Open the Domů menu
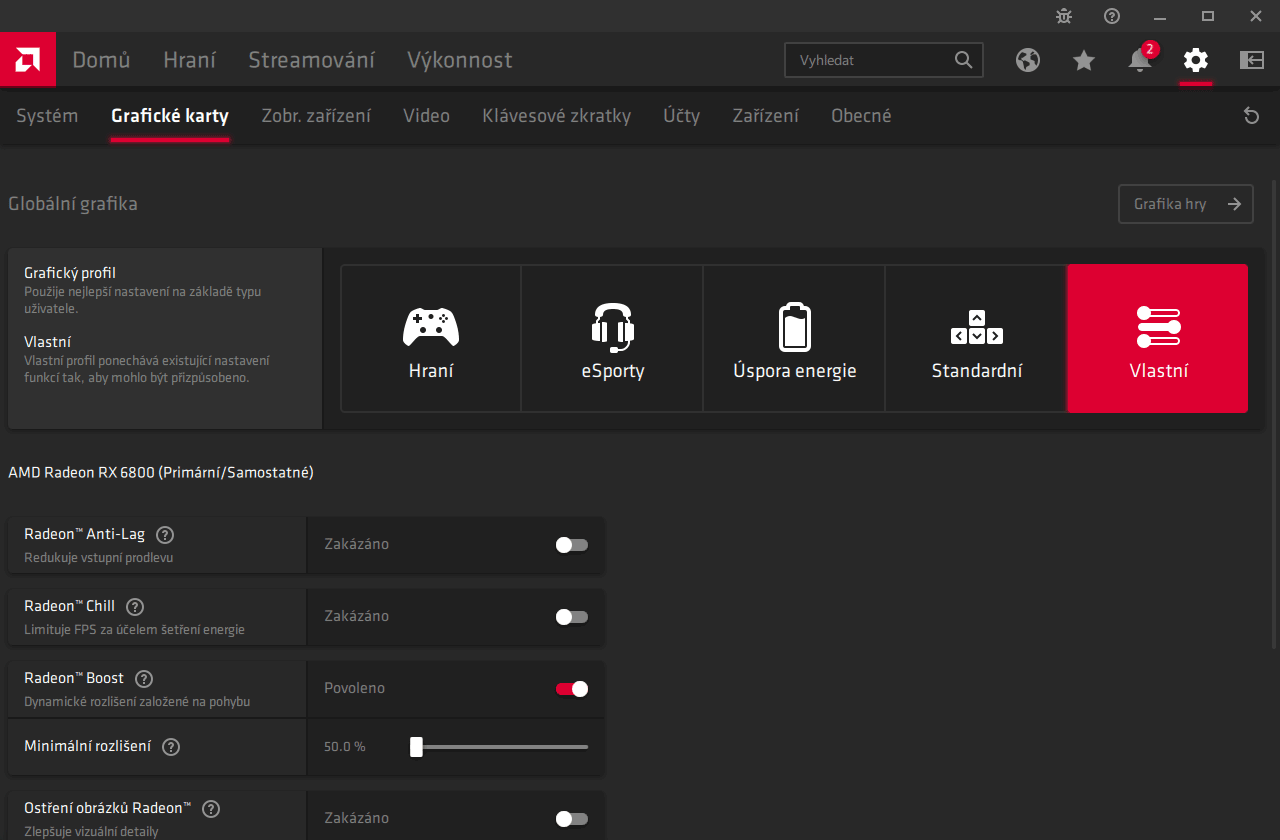1280x840 pixels. coord(101,60)
